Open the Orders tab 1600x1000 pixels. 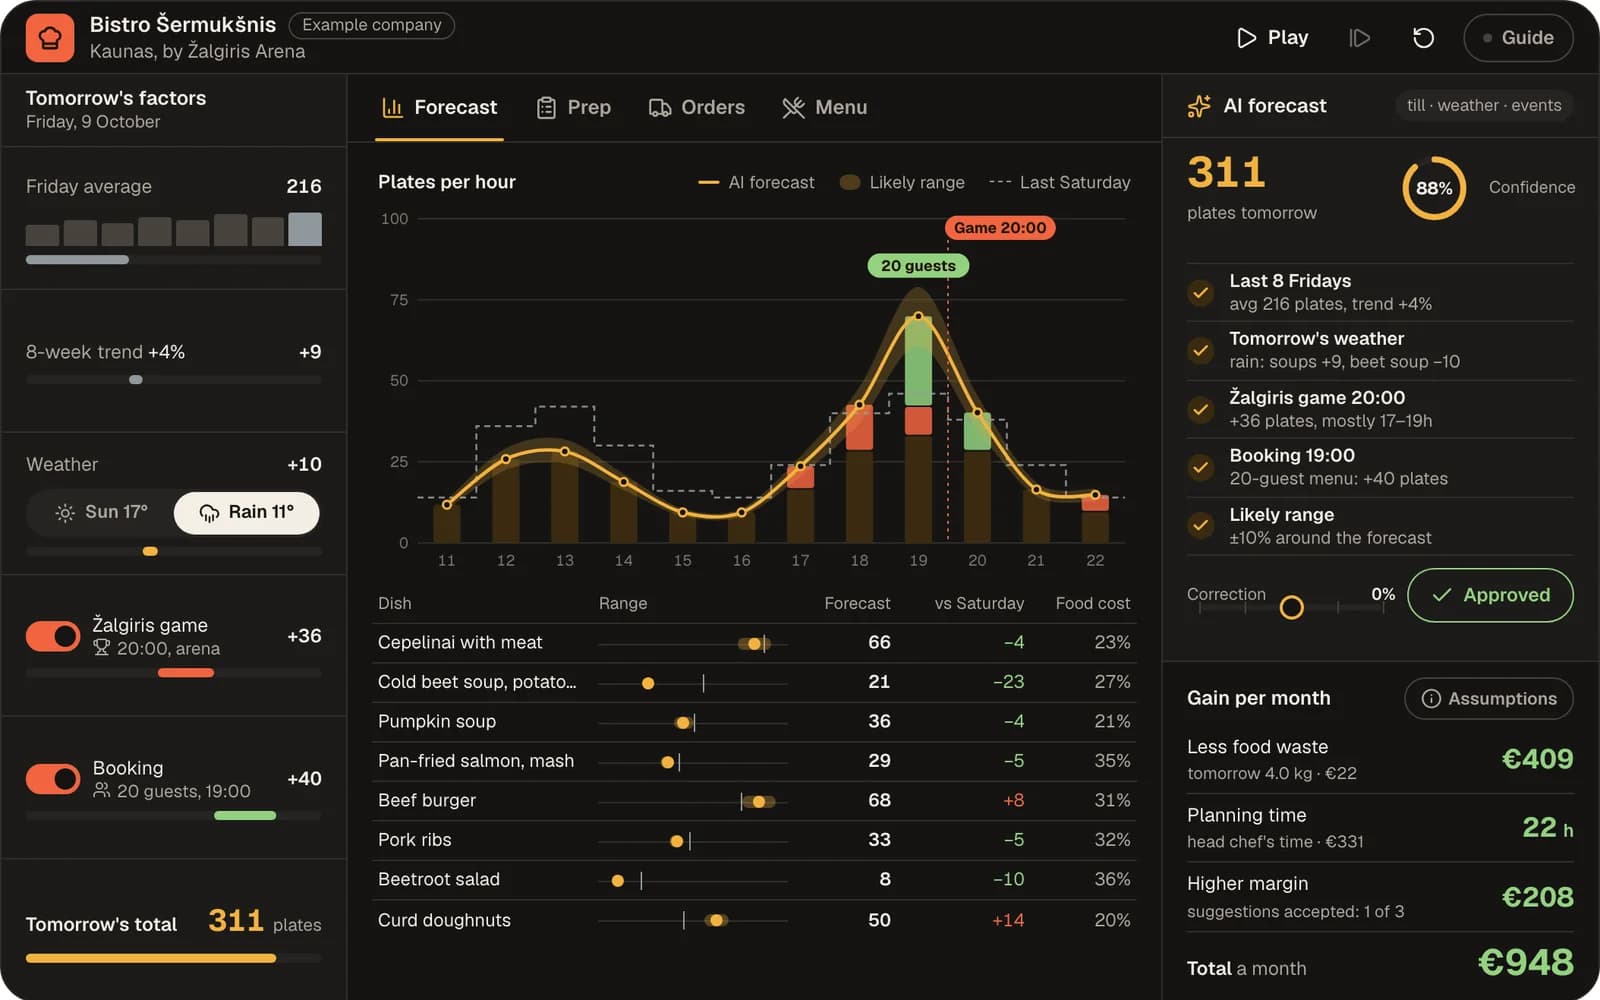pos(697,107)
